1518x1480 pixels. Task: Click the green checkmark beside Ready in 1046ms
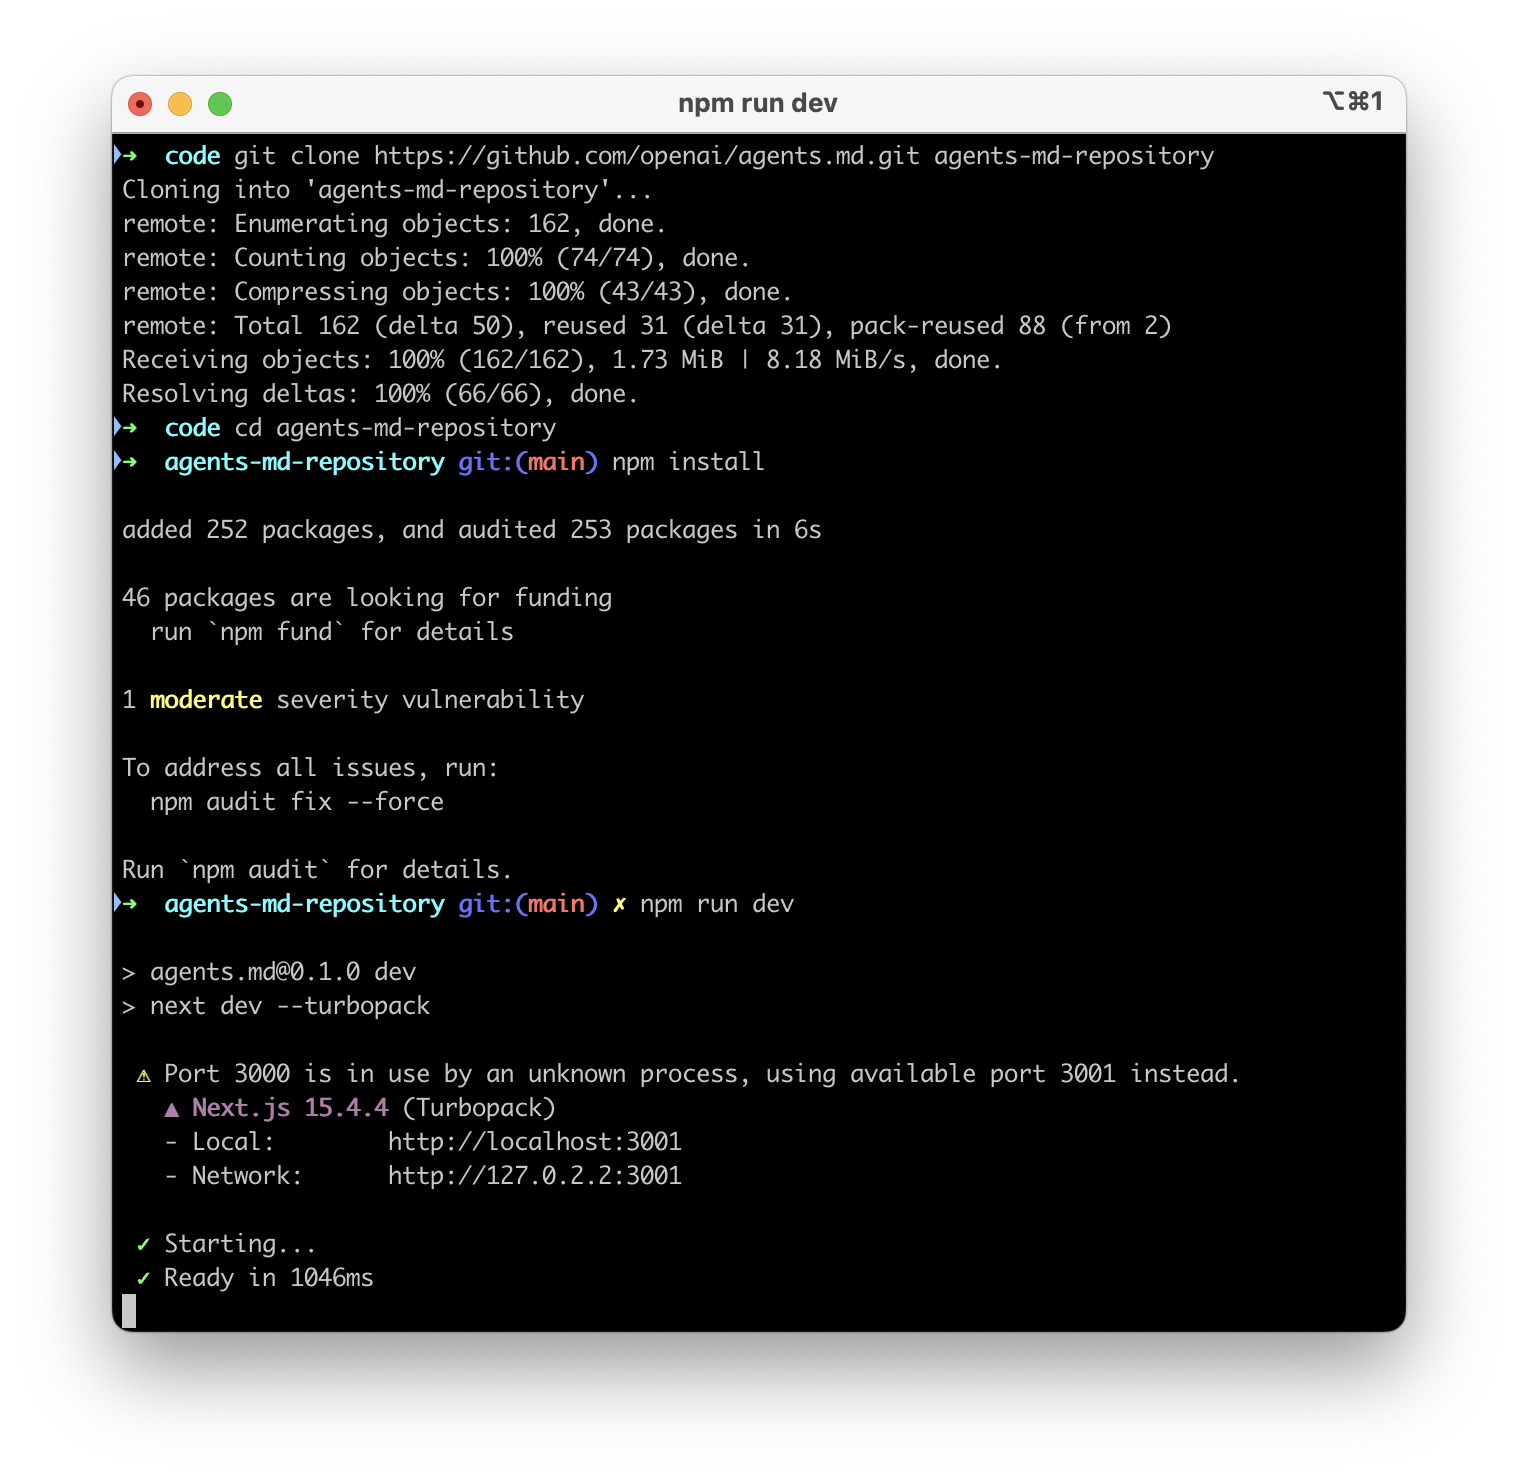[143, 1278]
